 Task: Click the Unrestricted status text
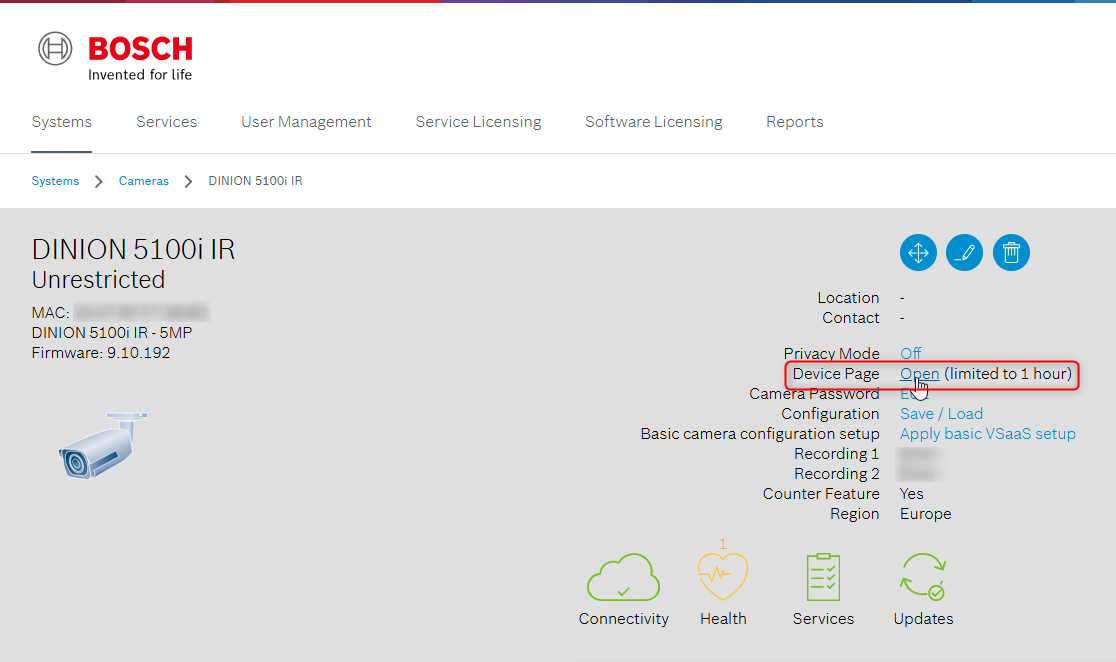(x=98, y=280)
